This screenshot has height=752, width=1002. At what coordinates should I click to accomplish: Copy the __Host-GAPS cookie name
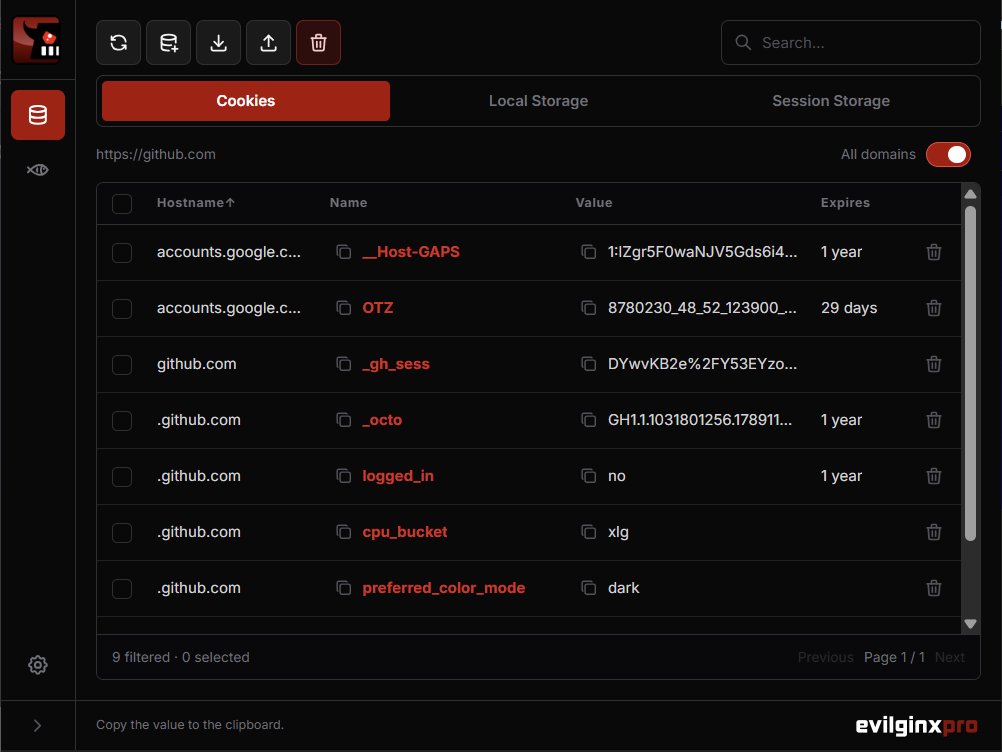[344, 252]
